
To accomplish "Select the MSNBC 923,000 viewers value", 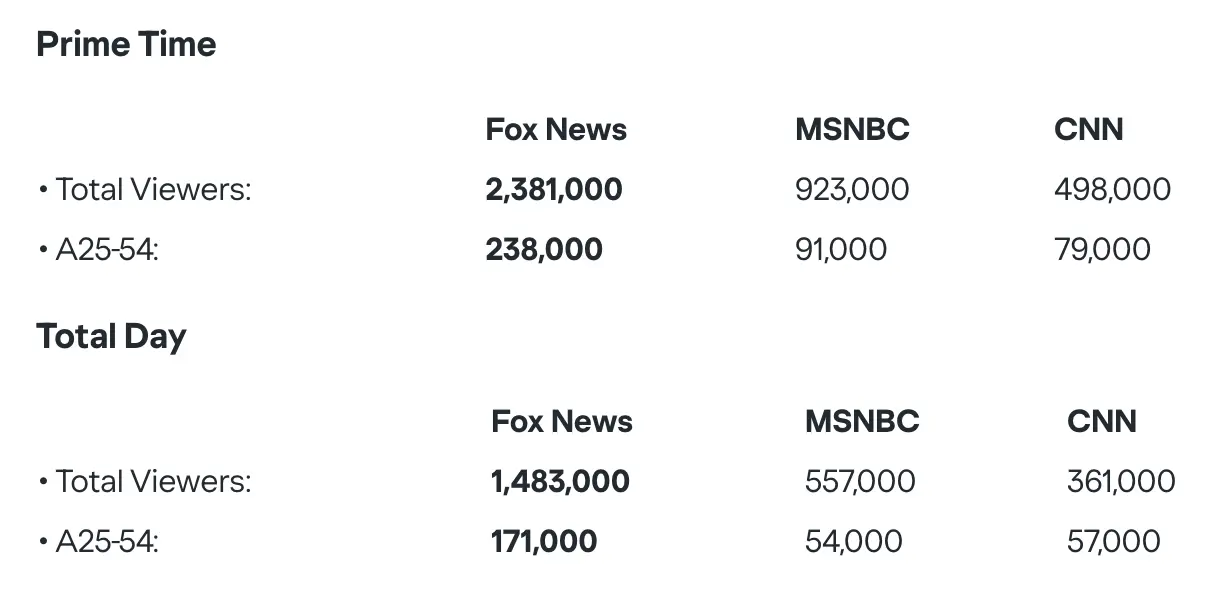I will [x=852, y=189].
